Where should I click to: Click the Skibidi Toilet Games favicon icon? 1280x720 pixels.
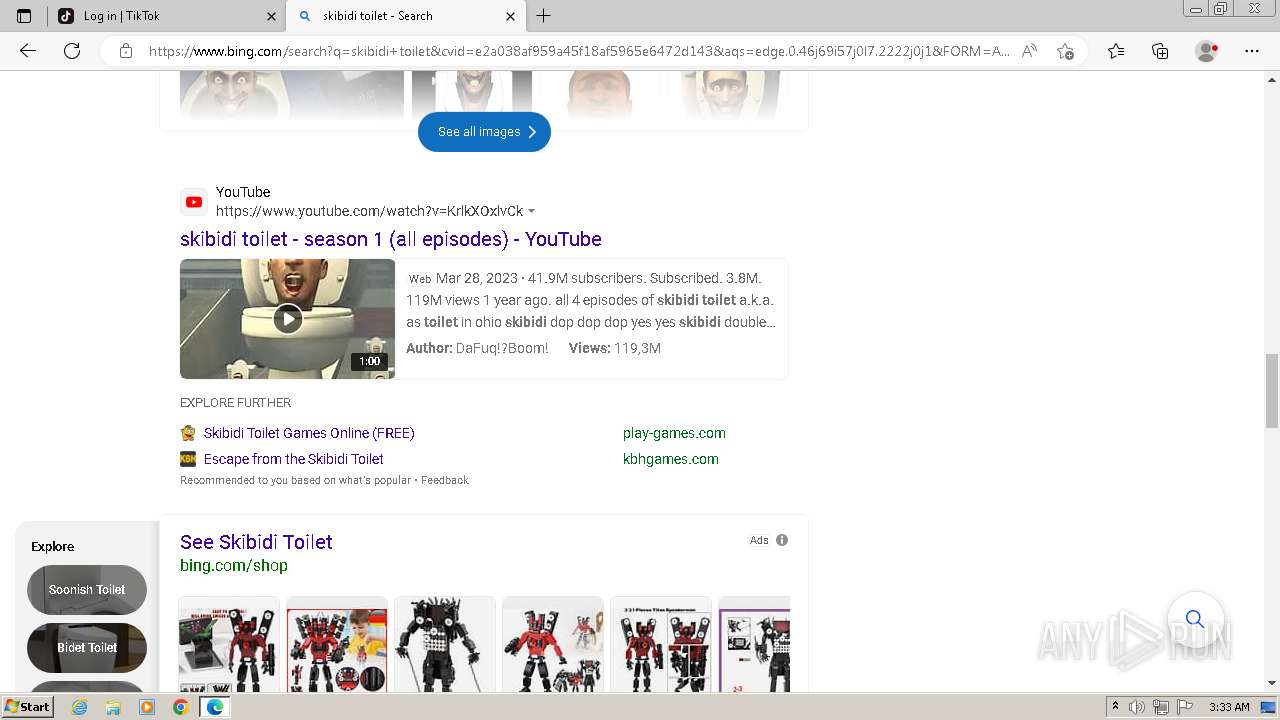(x=188, y=433)
